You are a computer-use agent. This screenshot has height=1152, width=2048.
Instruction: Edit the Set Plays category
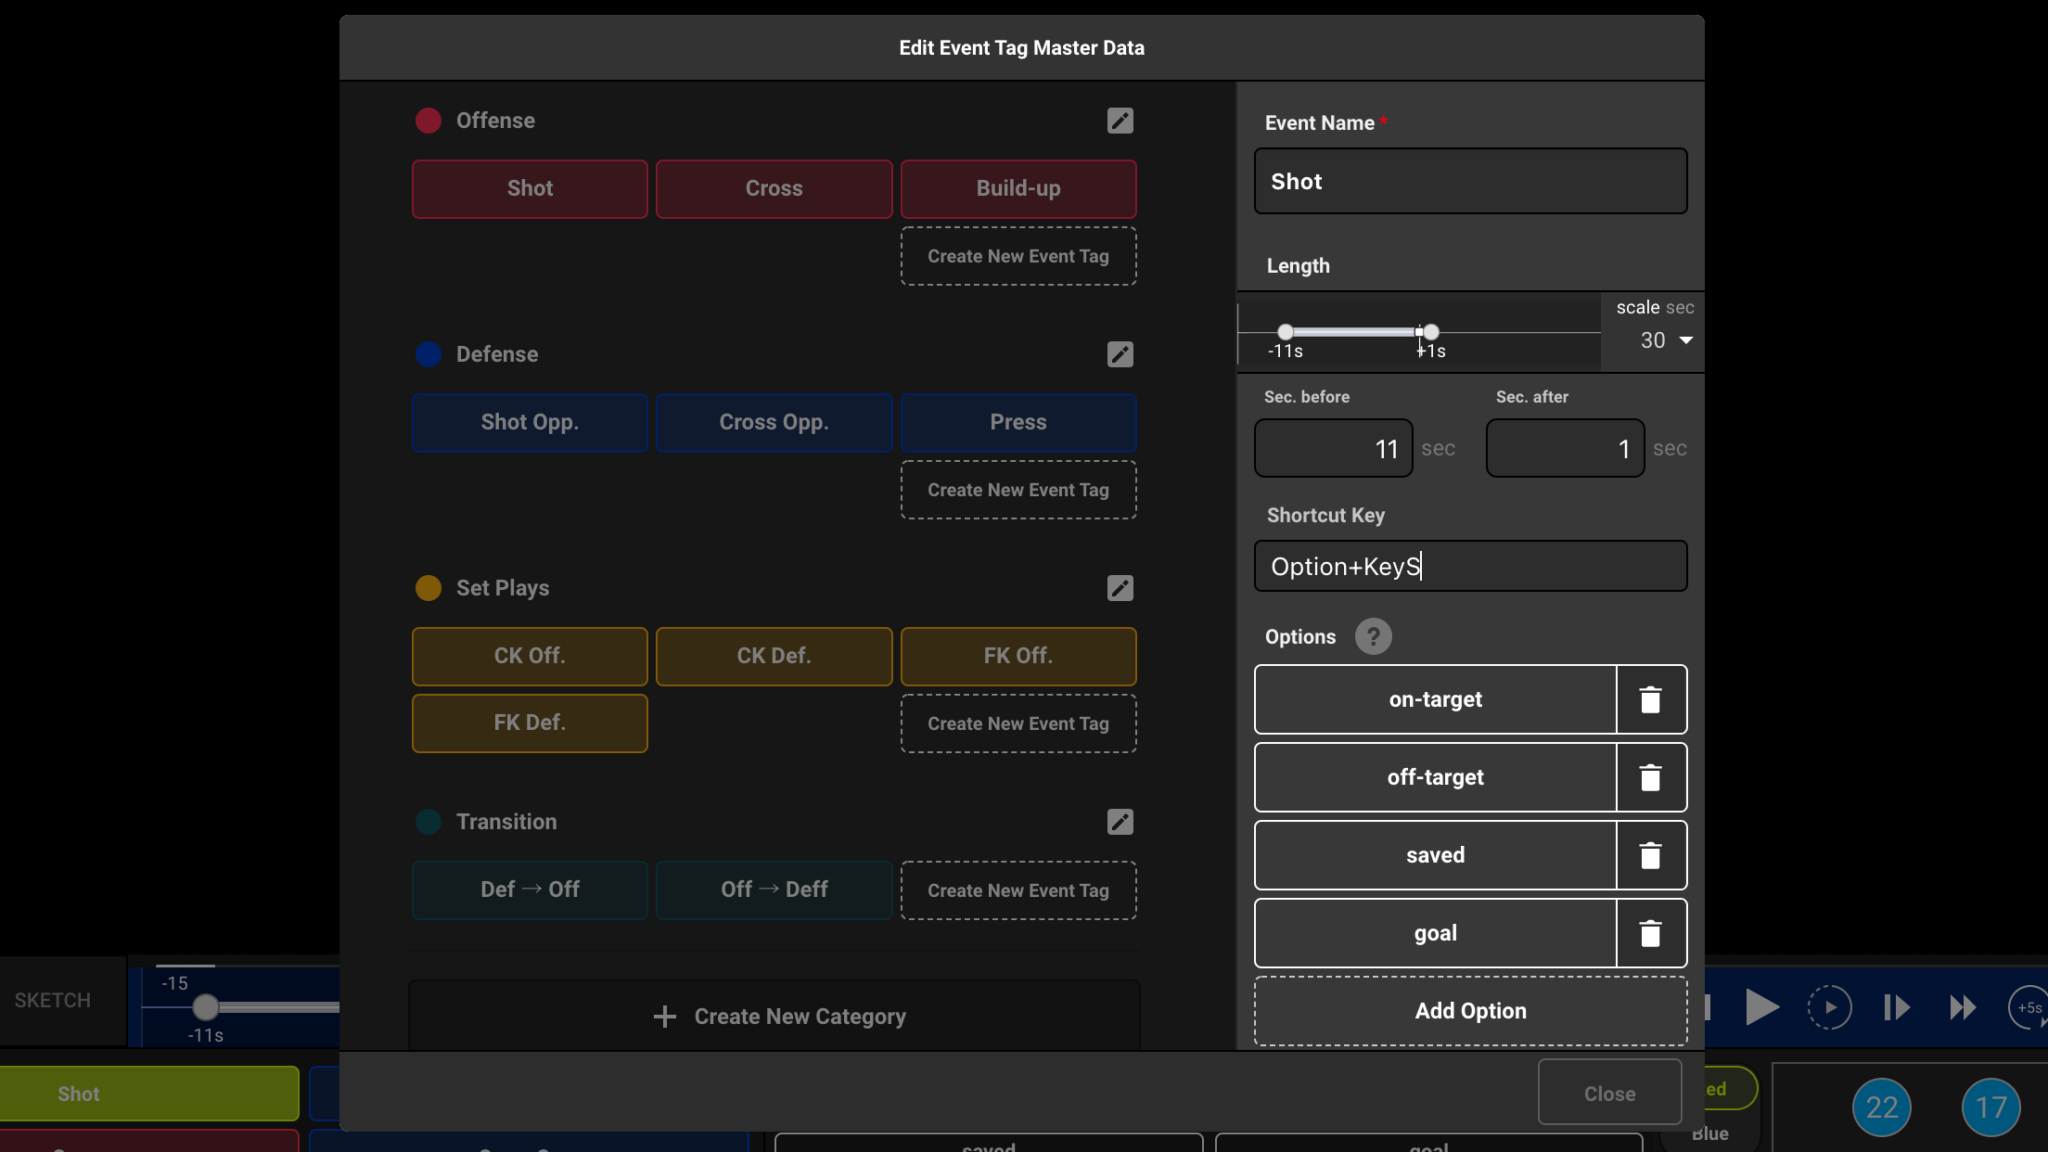coord(1119,588)
